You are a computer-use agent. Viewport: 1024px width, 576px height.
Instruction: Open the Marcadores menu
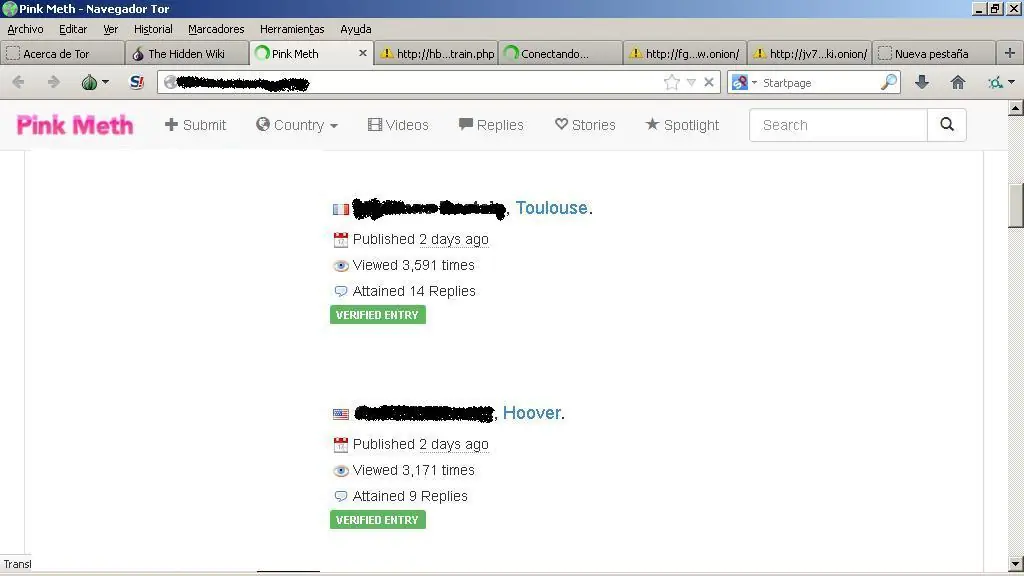coord(216,29)
